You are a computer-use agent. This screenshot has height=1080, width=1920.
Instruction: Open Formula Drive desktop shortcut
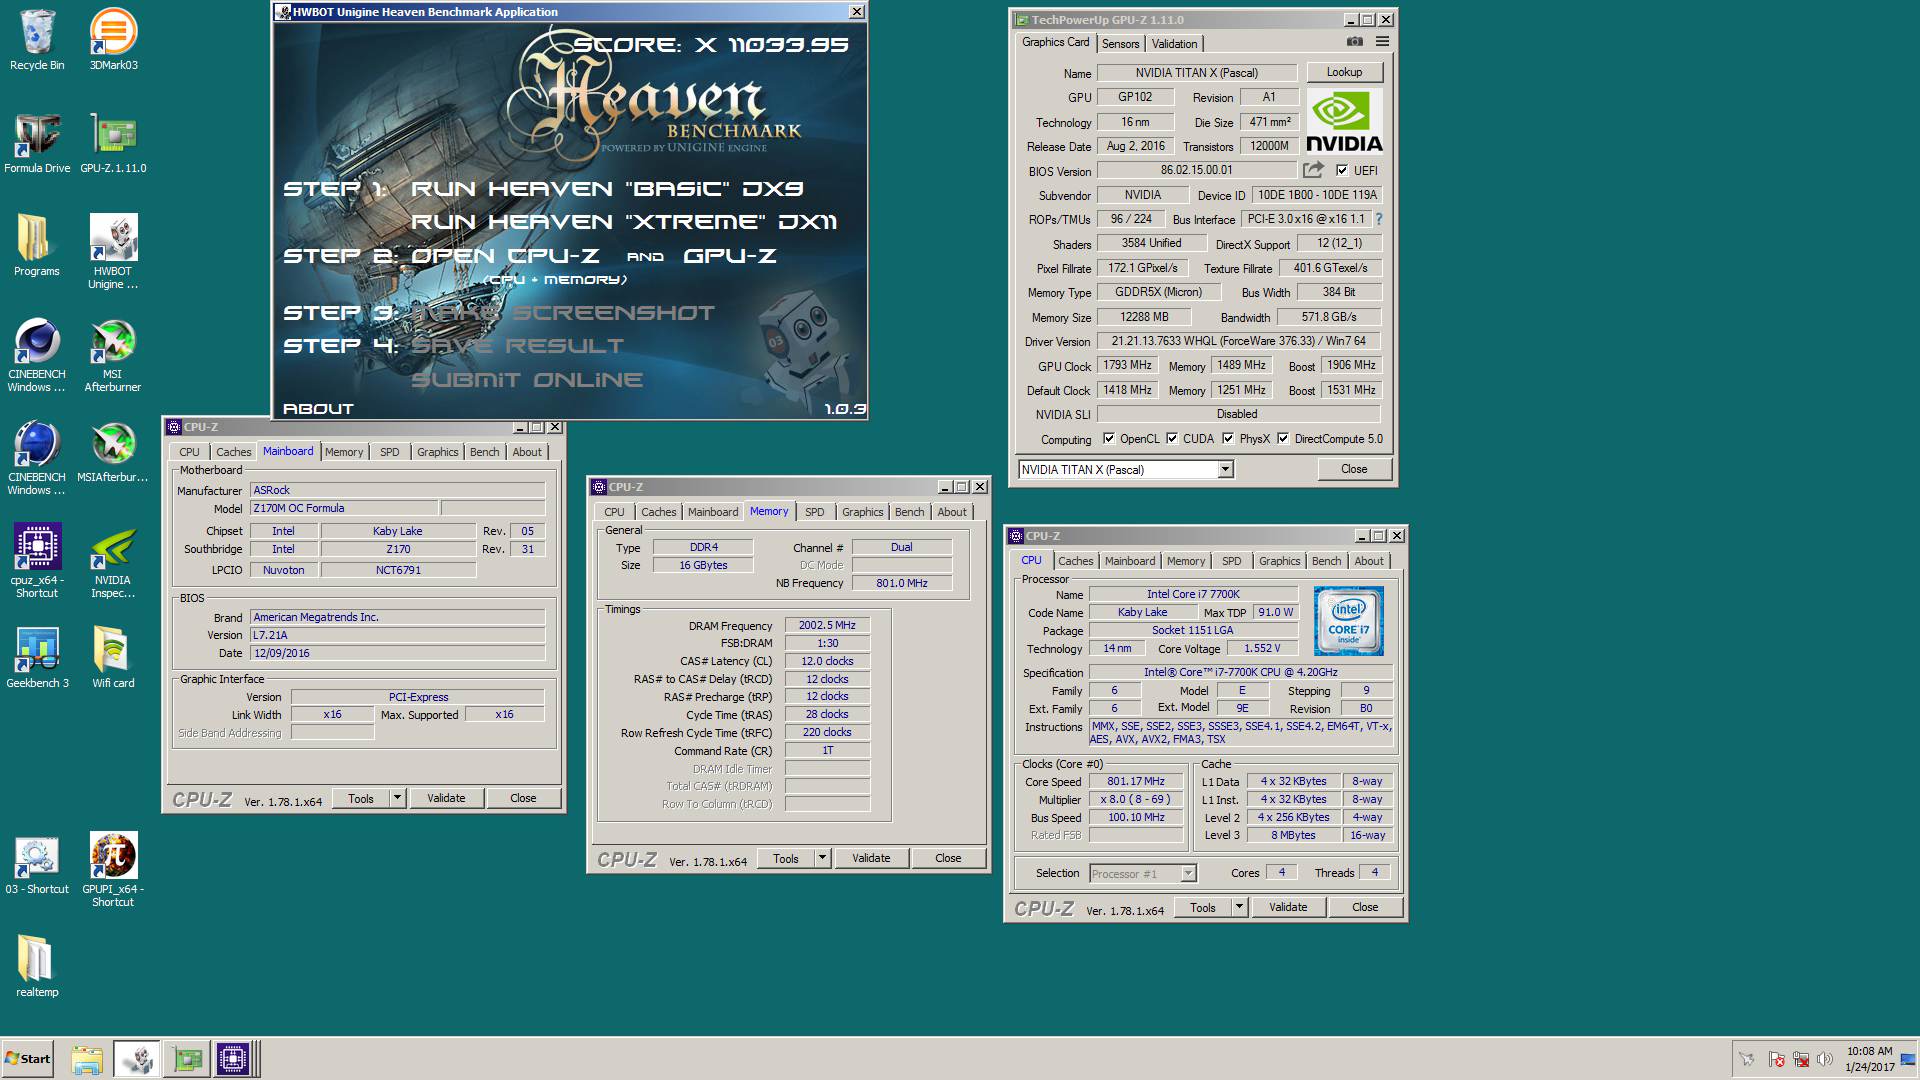tap(37, 143)
